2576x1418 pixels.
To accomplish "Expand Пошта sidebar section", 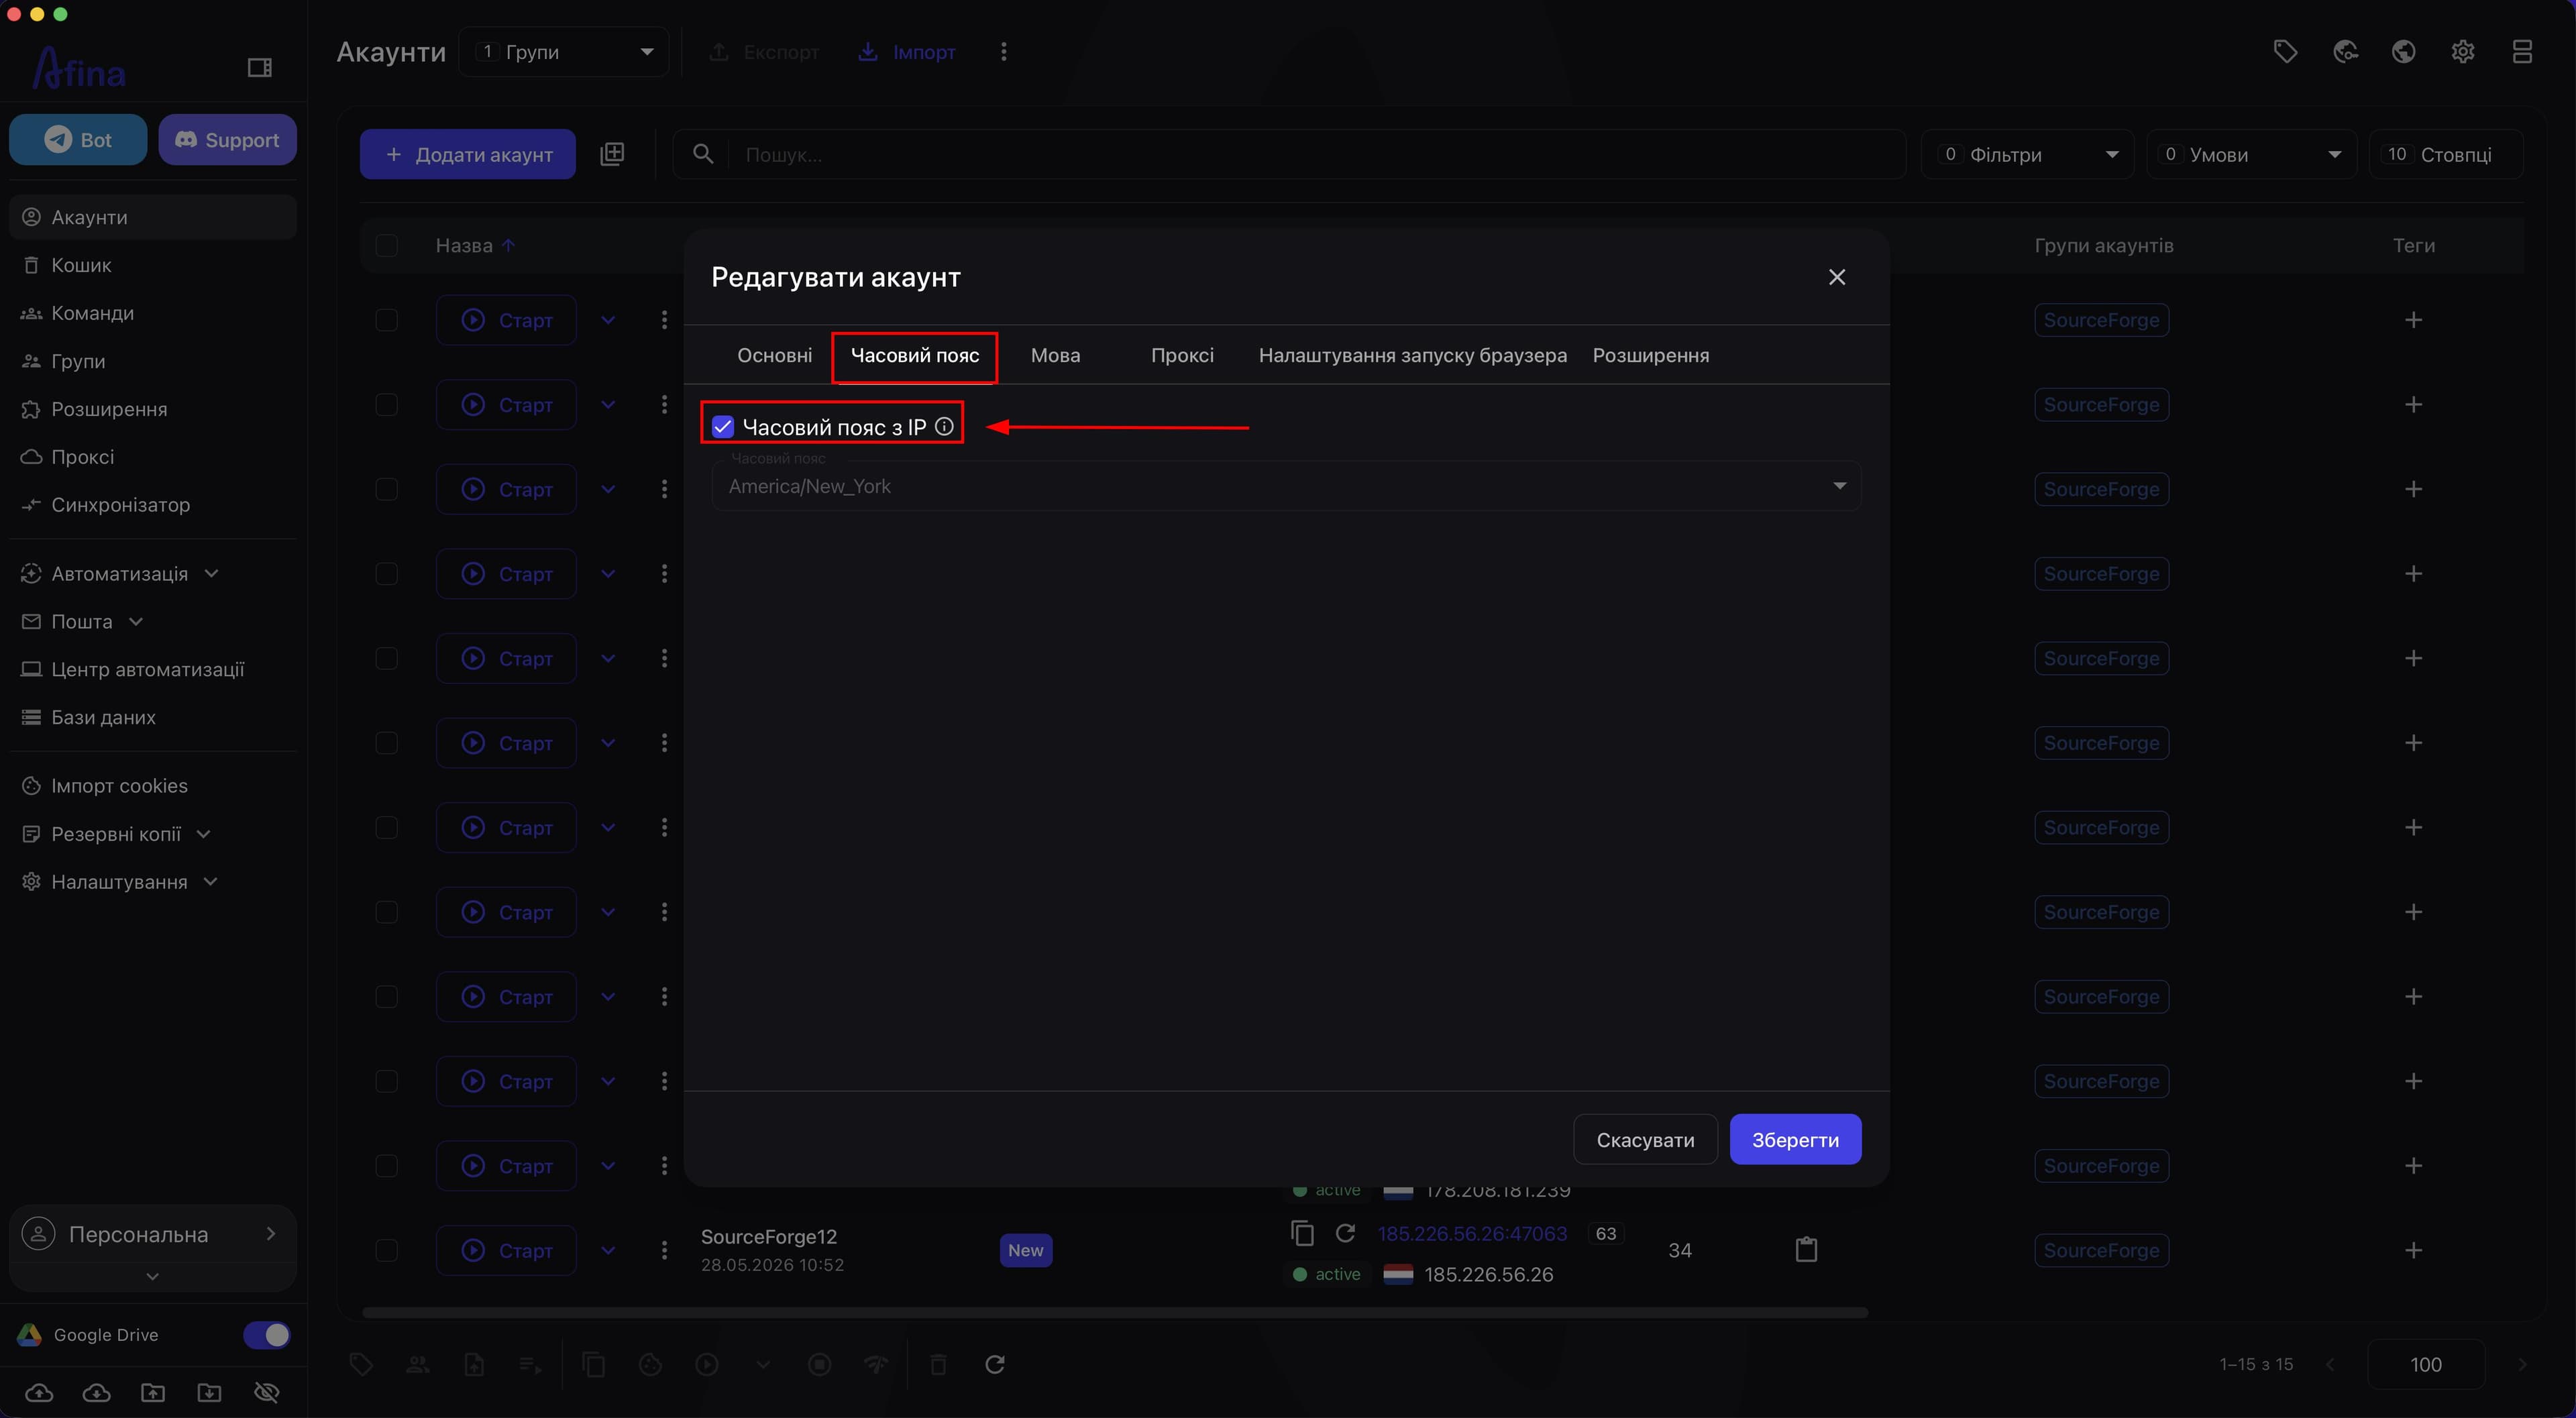I will pos(153,622).
